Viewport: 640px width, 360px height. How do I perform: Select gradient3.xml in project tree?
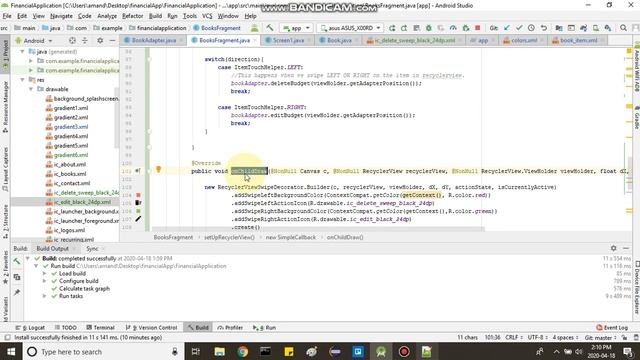click(x=71, y=127)
